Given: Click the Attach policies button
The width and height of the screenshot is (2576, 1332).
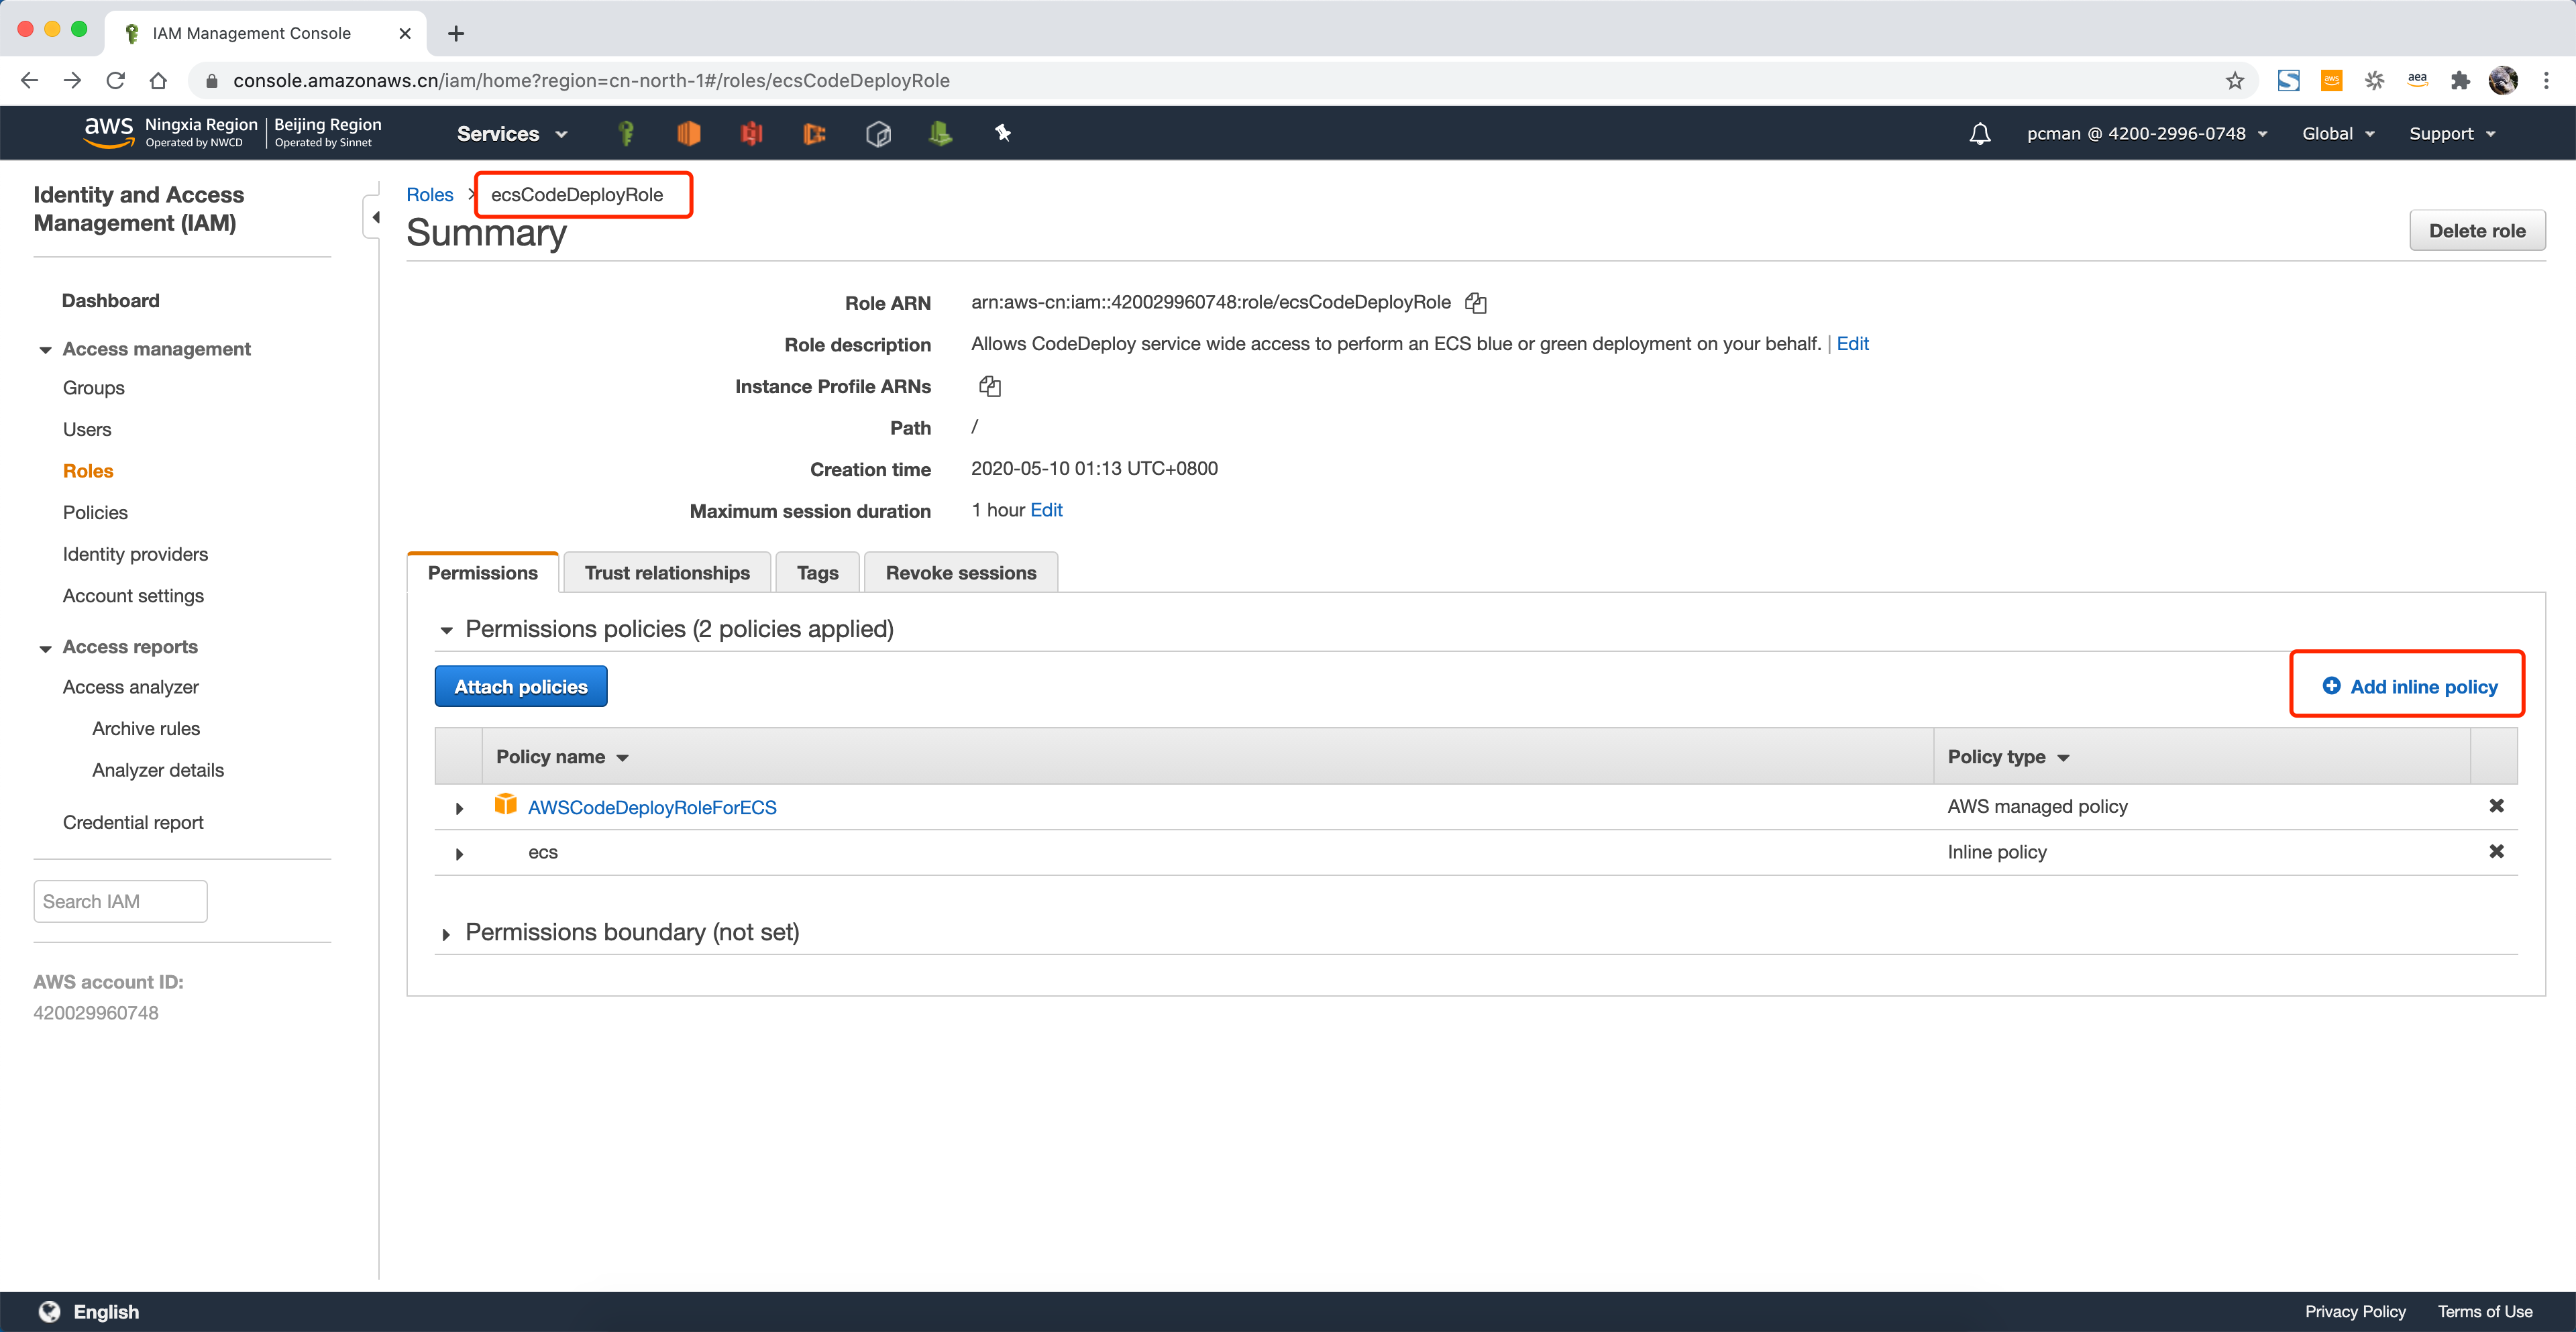Looking at the screenshot, I should [x=521, y=687].
